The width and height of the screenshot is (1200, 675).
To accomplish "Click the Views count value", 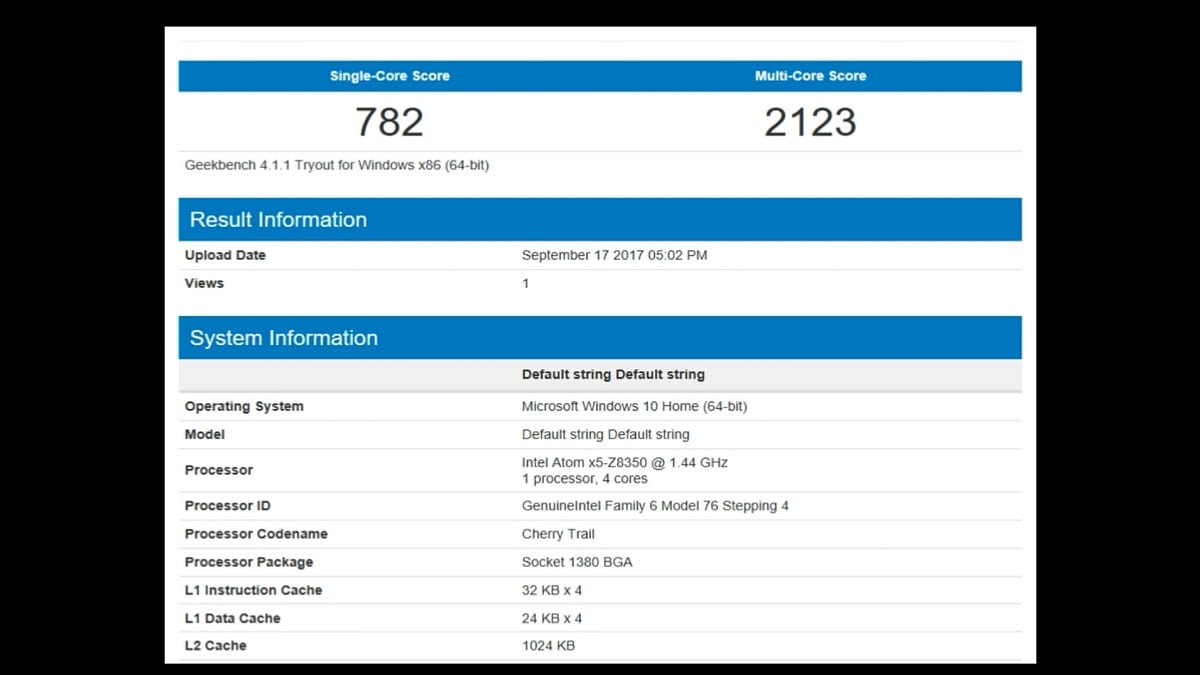I will click(x=525, y=283).
